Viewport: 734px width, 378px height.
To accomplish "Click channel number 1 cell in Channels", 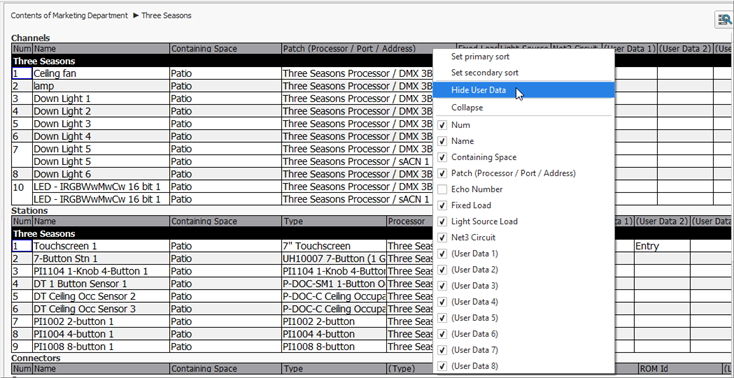I will (x=22, y=74).
